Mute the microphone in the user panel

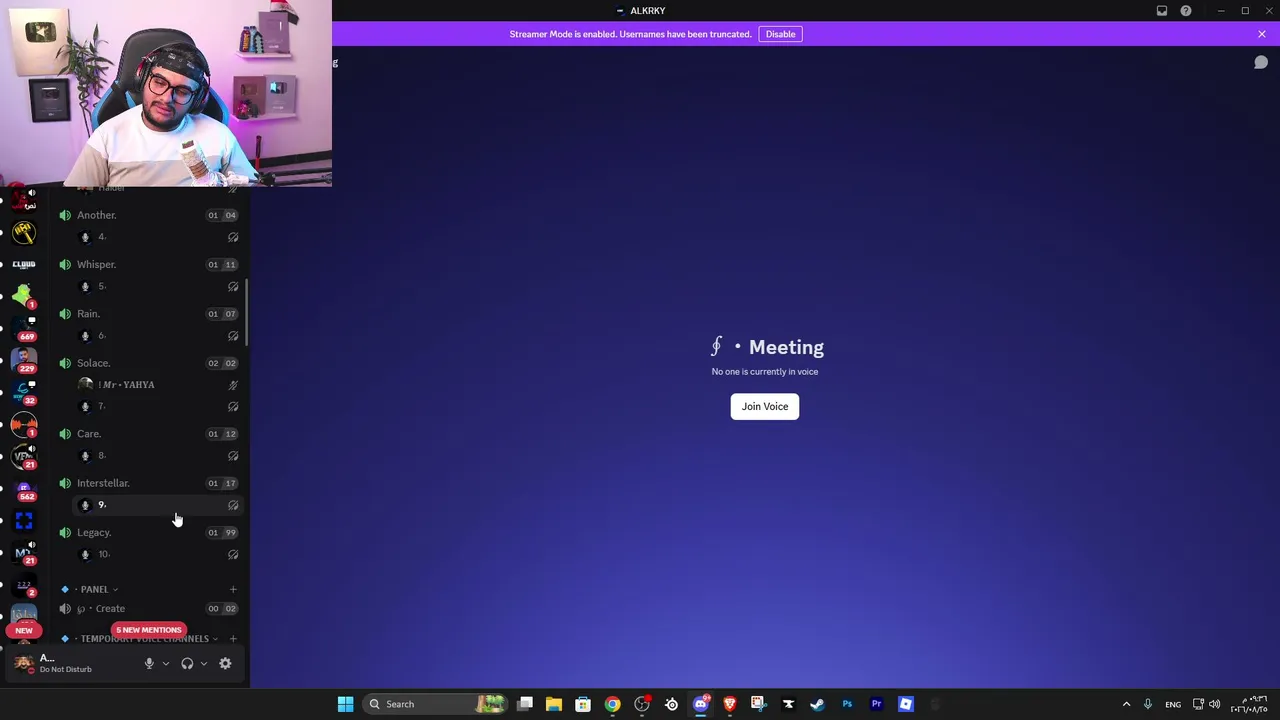coord(149,663)
